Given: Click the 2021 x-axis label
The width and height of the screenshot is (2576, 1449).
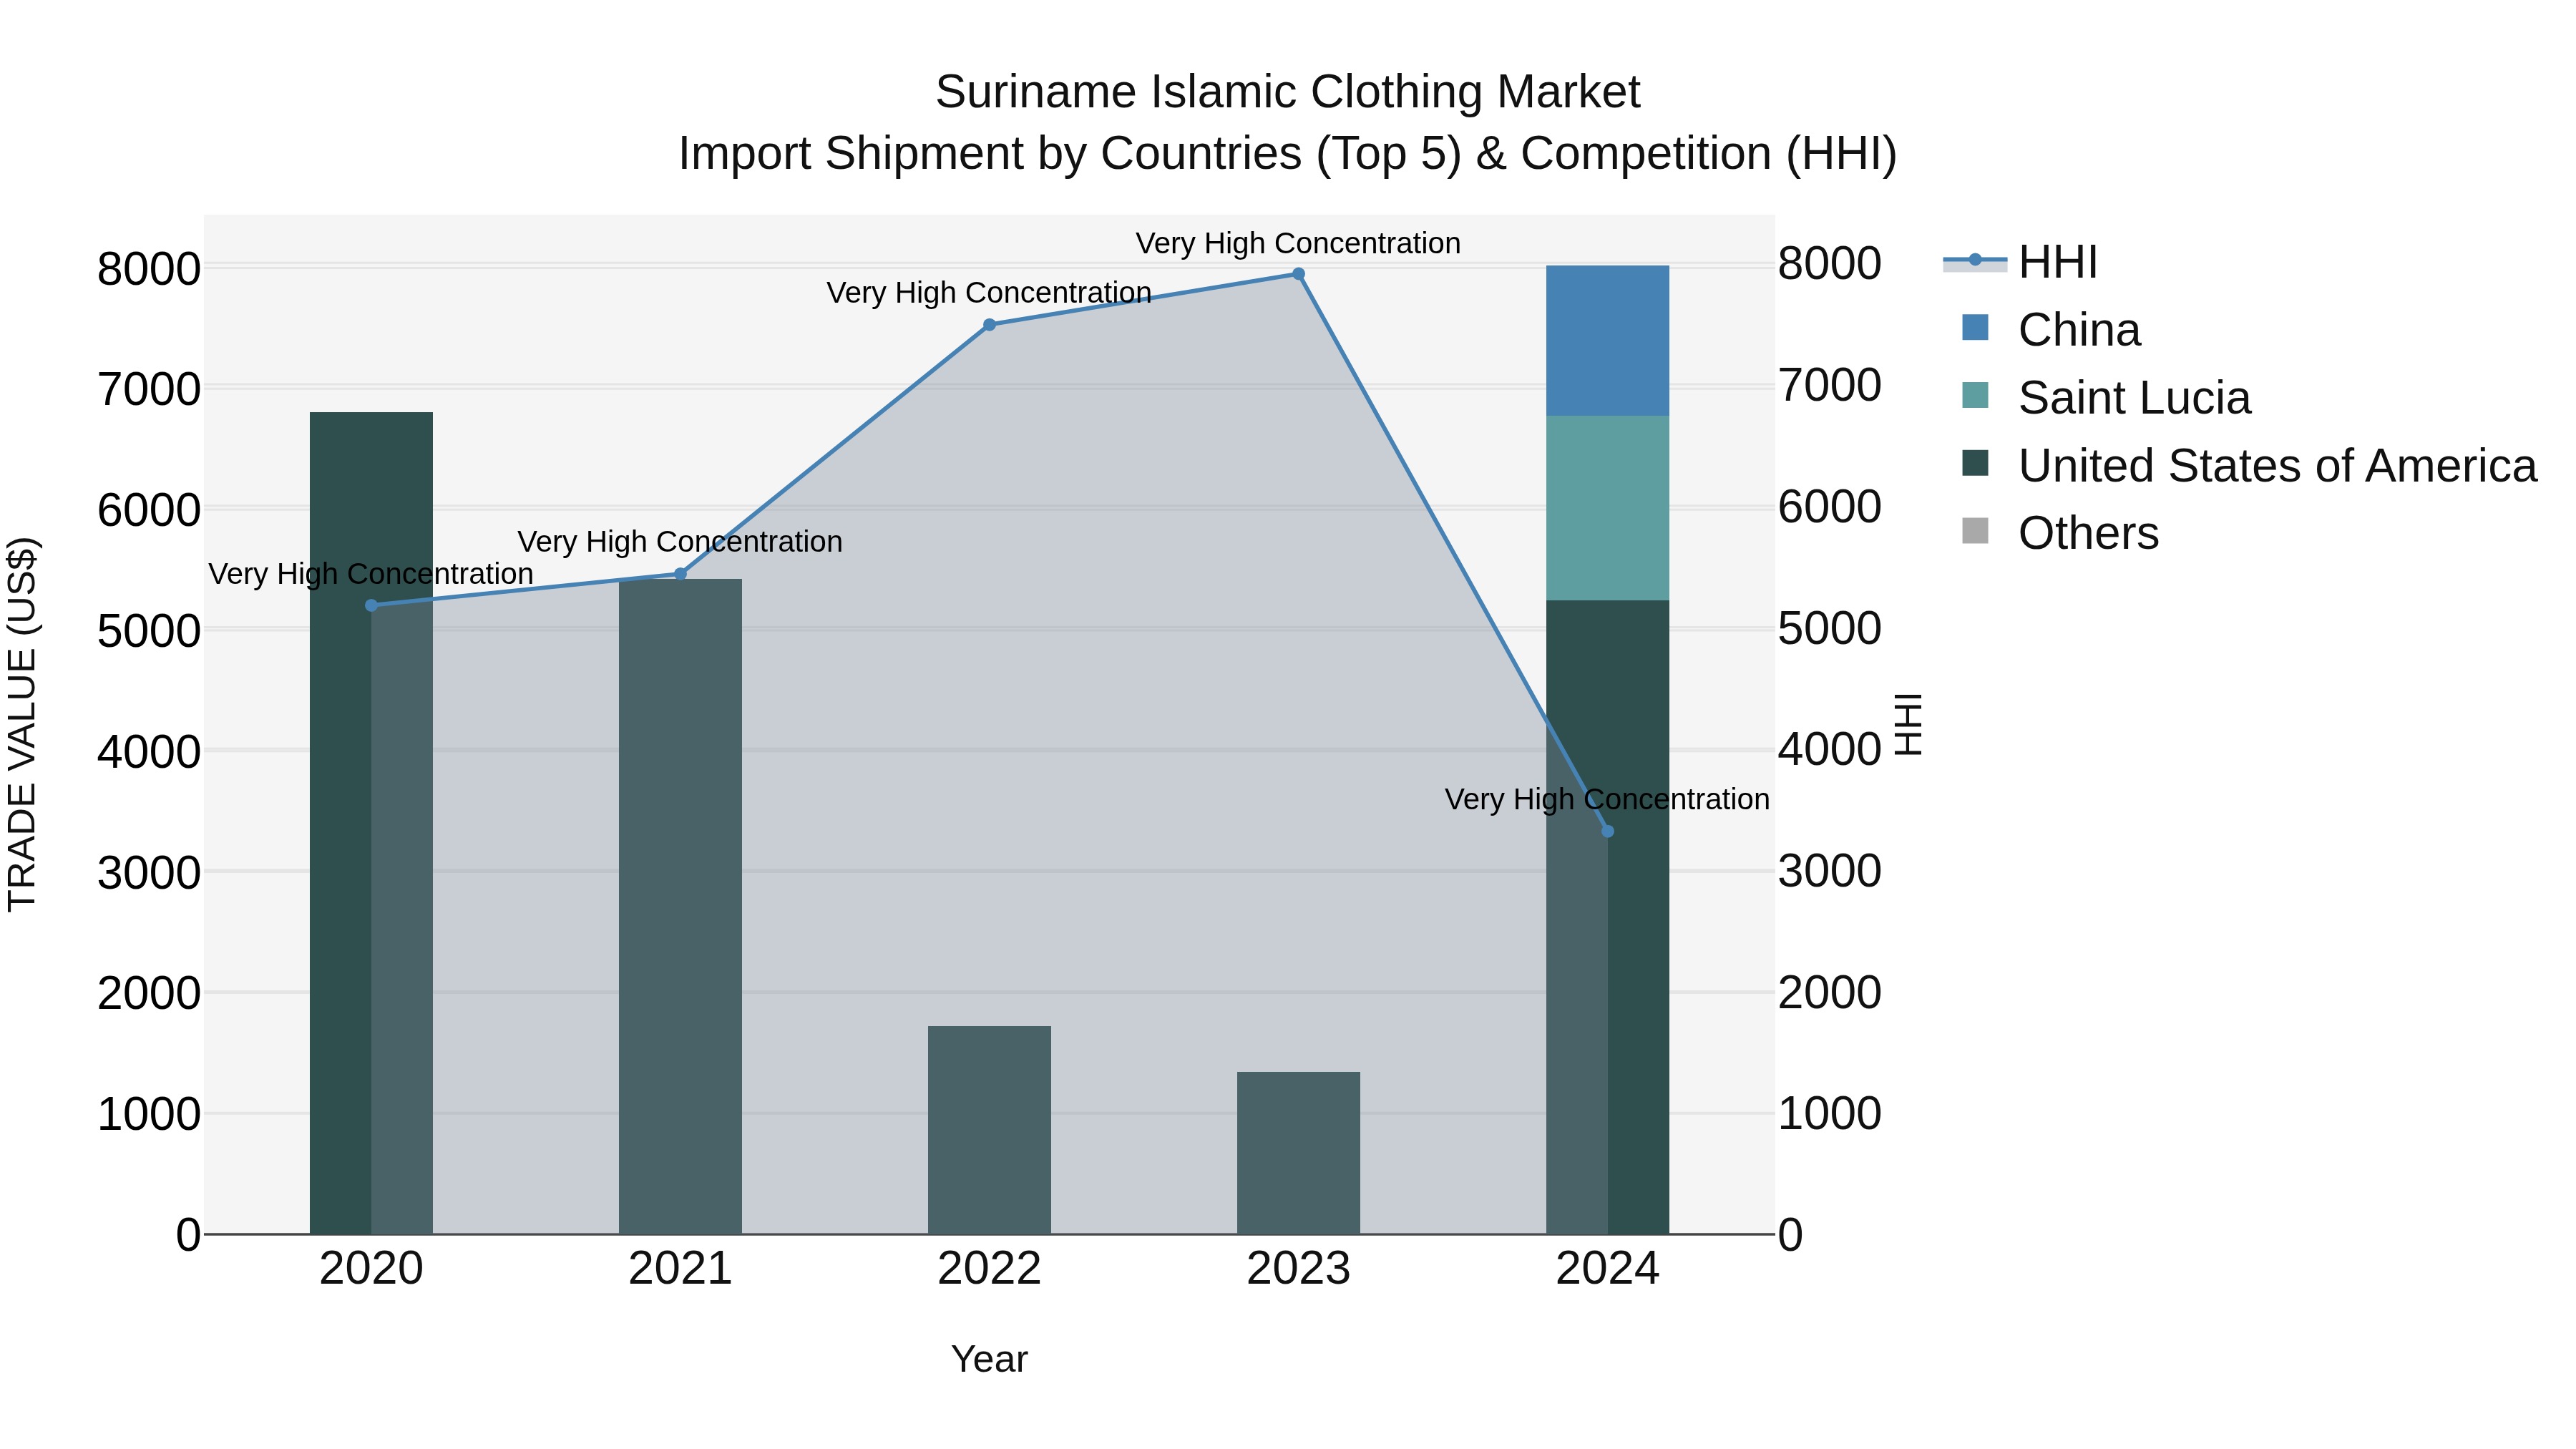Looking at the screenshot, I should pyautogui.click(x=680, y=1269).
